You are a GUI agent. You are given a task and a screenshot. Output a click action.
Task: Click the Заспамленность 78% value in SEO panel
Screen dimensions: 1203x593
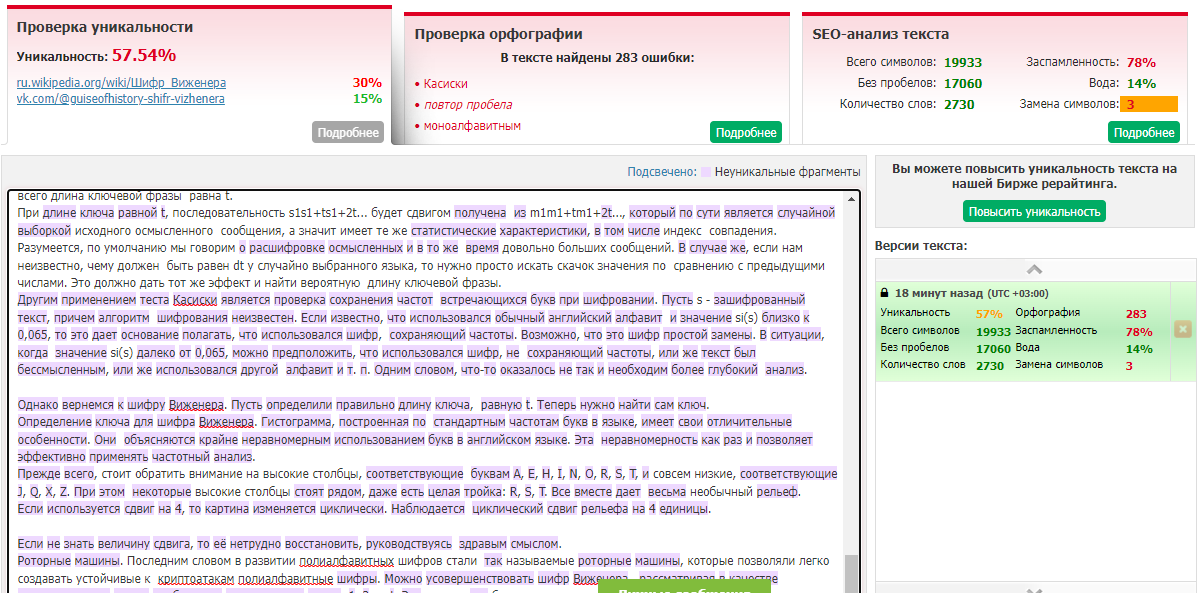(x=1141, y=62)
